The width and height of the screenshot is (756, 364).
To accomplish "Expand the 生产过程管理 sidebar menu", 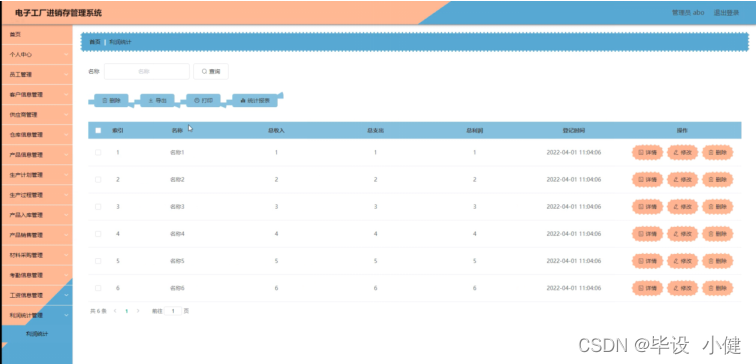I will 37,195.
